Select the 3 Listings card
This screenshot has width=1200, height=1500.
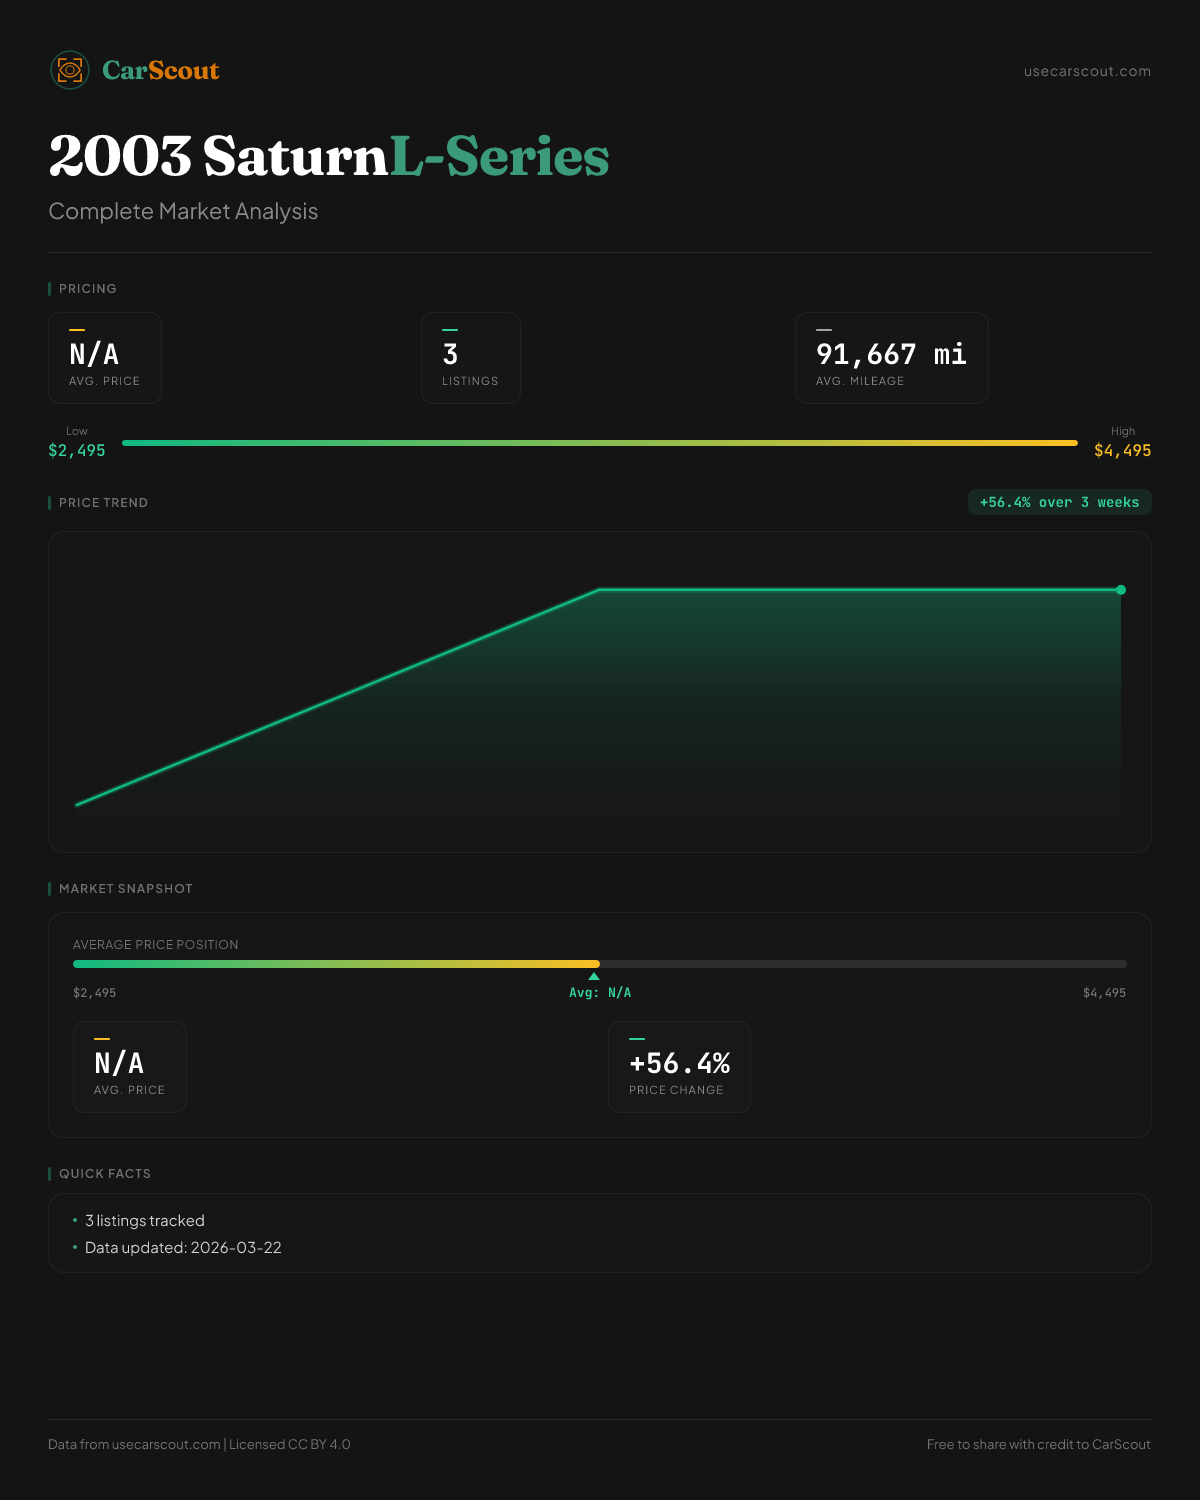point(470,358)
